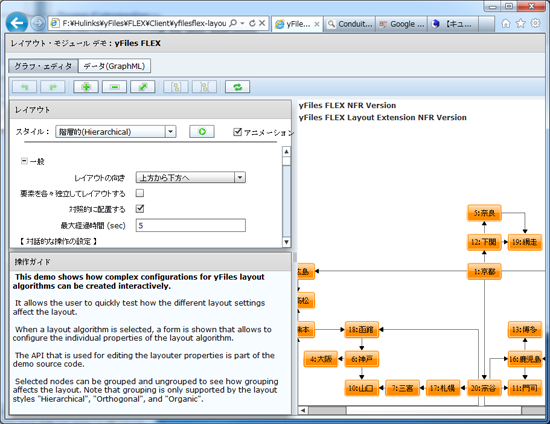Select graph node 7:三宮
Screen dimensions: 550x424
[402, 388]
